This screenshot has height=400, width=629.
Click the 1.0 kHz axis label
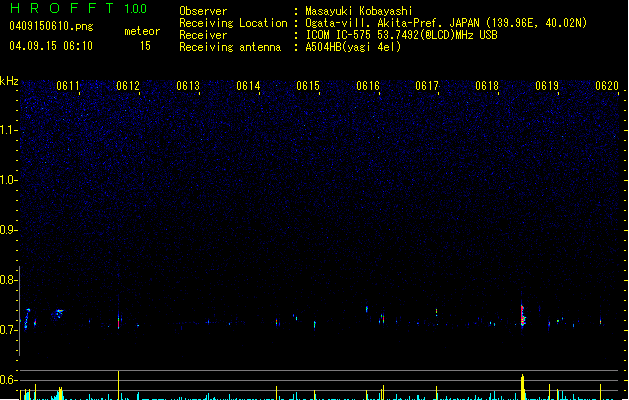[8, 180]
